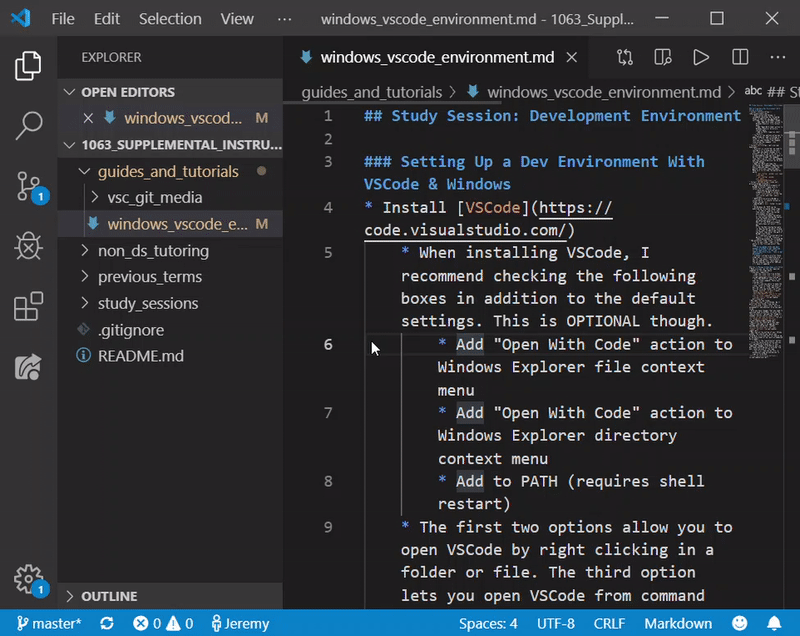Open the Edit menu
Screen dimensions: 800x636
107,19
